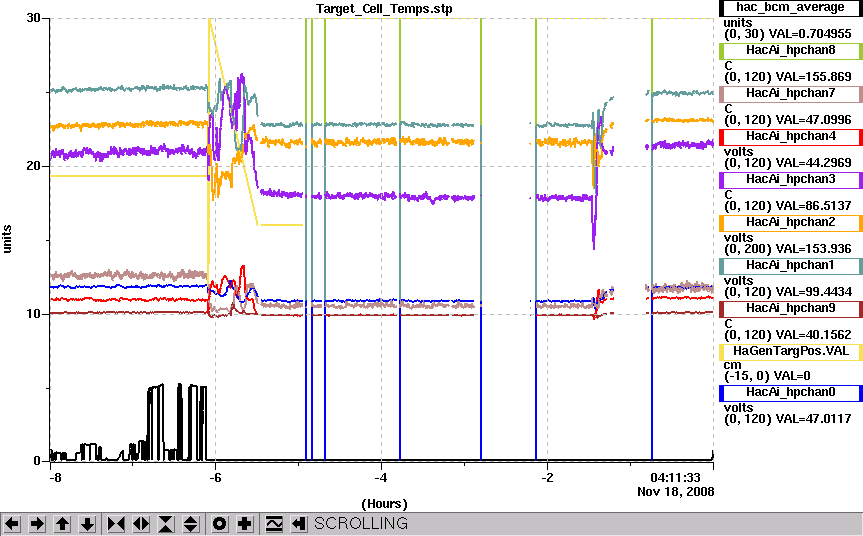Viewport: 863px width, 536px height.
Task: Zoom in vertically using the hourglass icon
Action: [166, 523]
